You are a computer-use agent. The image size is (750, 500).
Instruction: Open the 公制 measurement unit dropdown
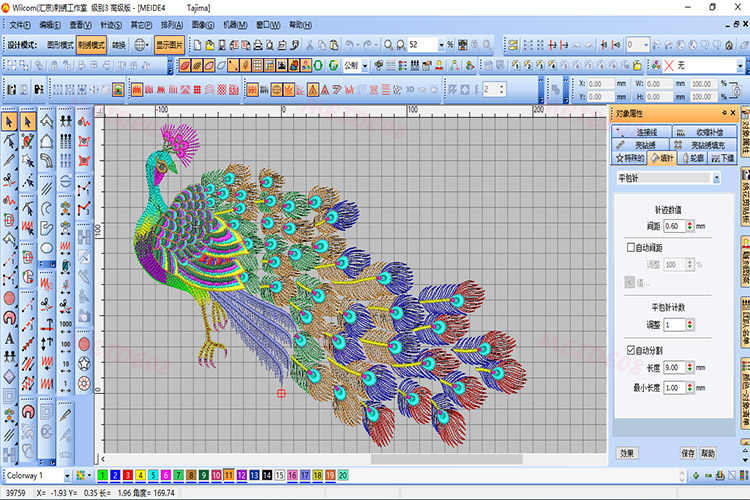(x=364, y=66)
